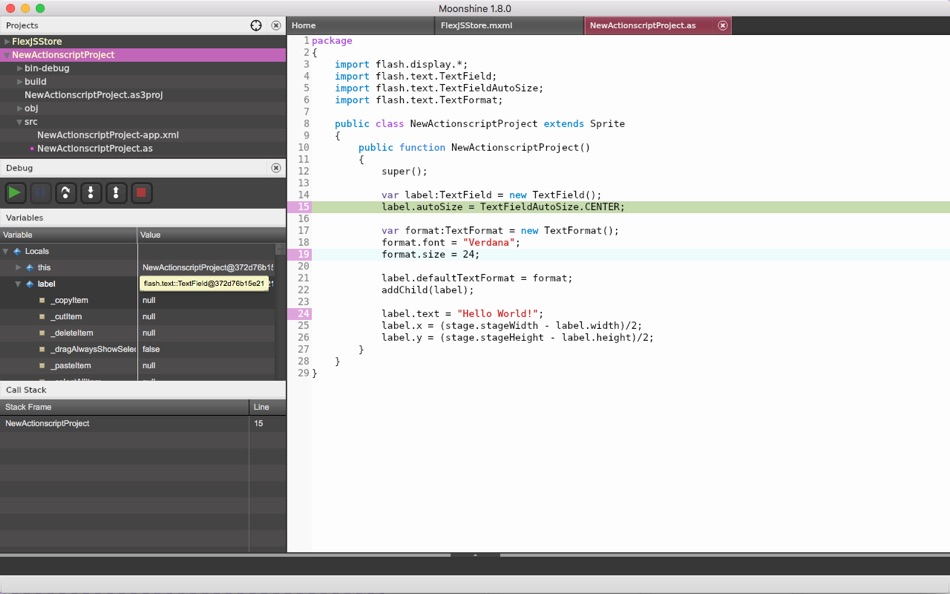Stop debugging with the red square button
The height and width of the screenshot is (594, 950).
(141, 193)
